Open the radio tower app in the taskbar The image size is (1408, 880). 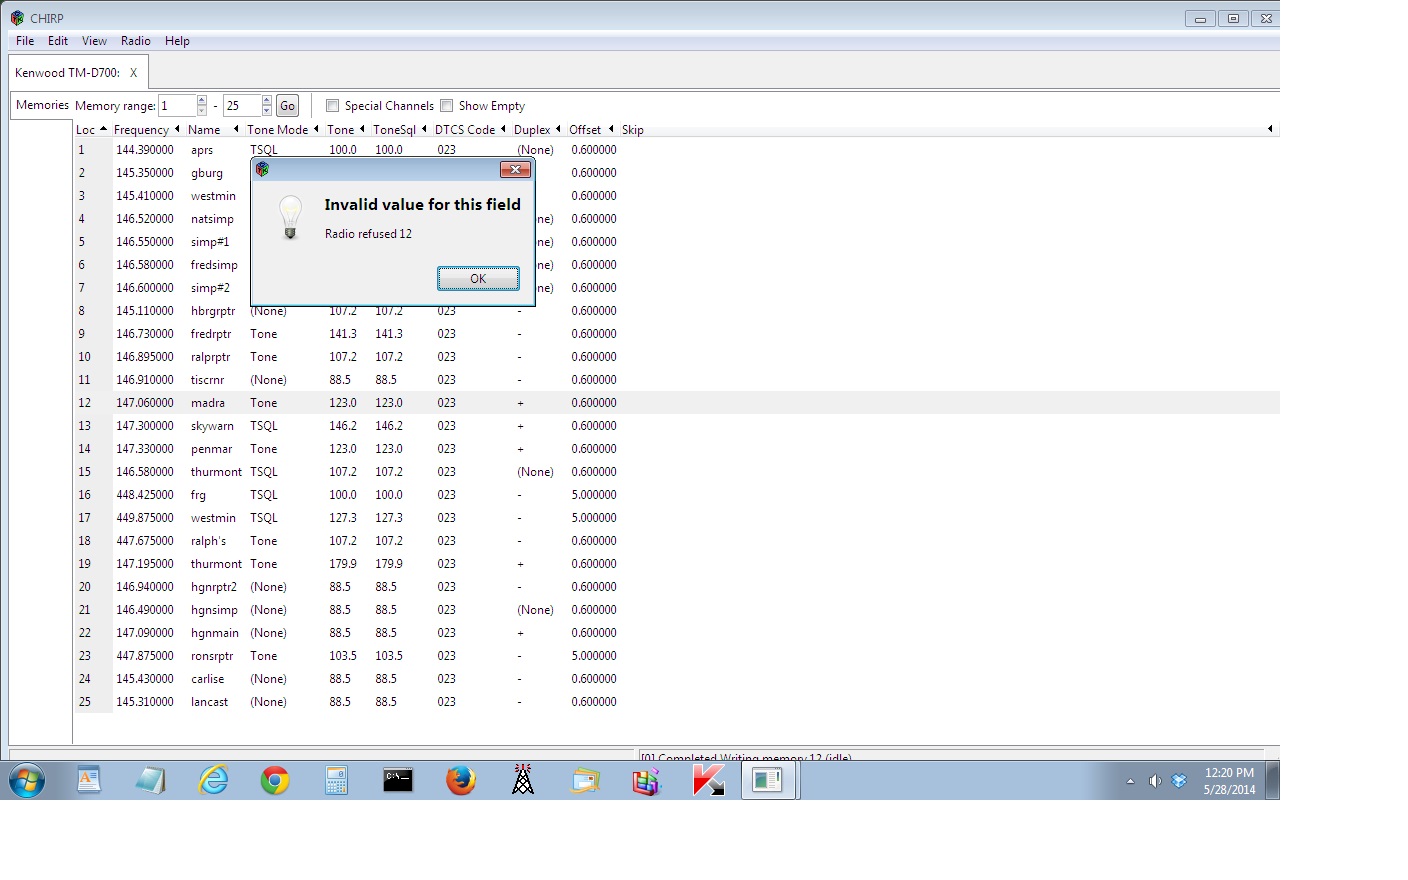click(x=523, y=780)
